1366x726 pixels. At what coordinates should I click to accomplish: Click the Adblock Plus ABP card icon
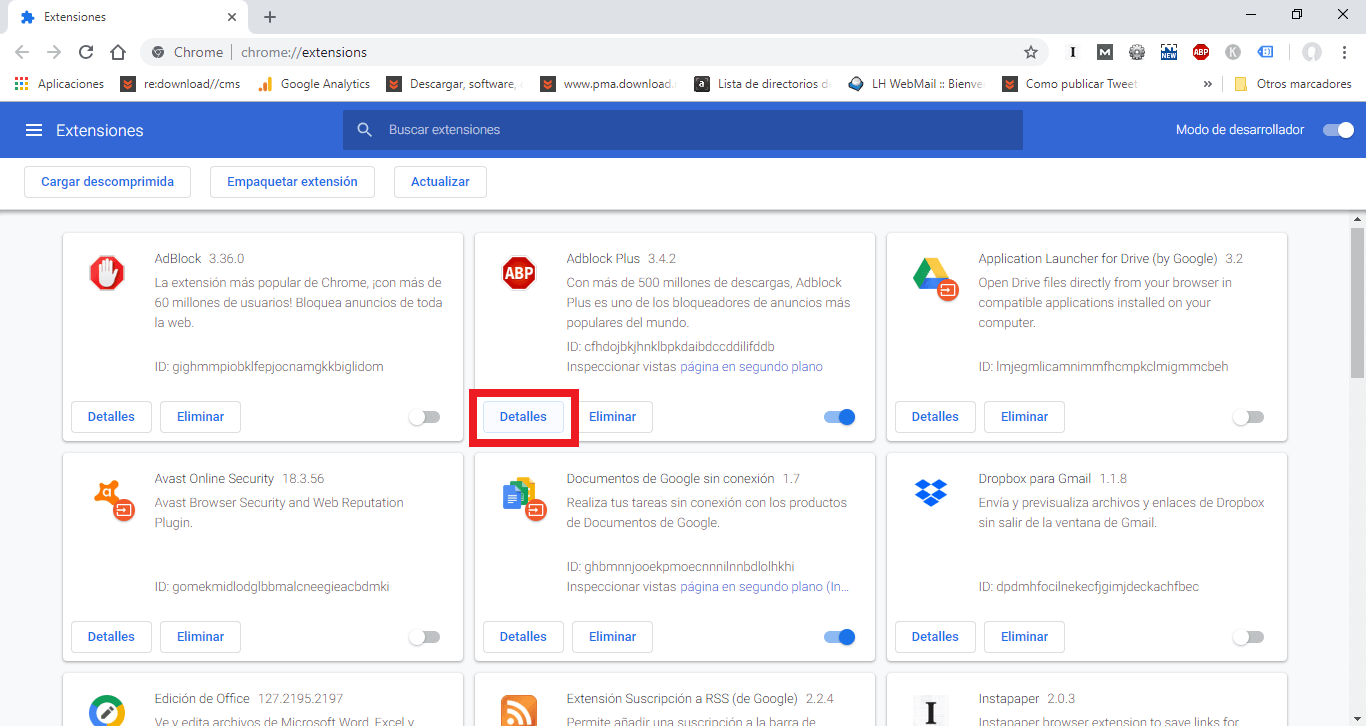tap(518, 273)
